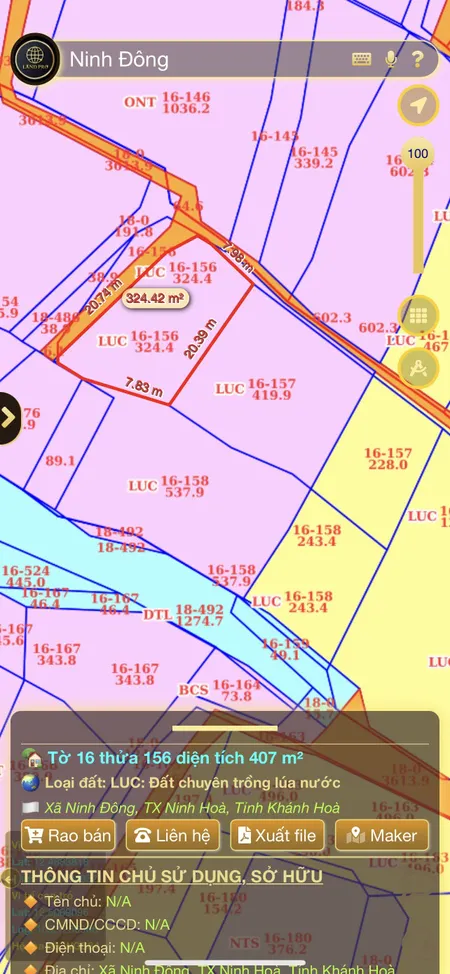Open Xã Ninh Đông, TX Ninh Hoà address link

coord(192,808)
